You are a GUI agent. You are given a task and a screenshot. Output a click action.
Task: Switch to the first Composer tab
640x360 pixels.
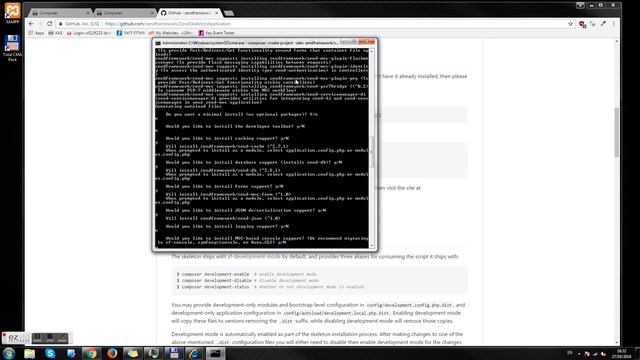tap(60, 13)
